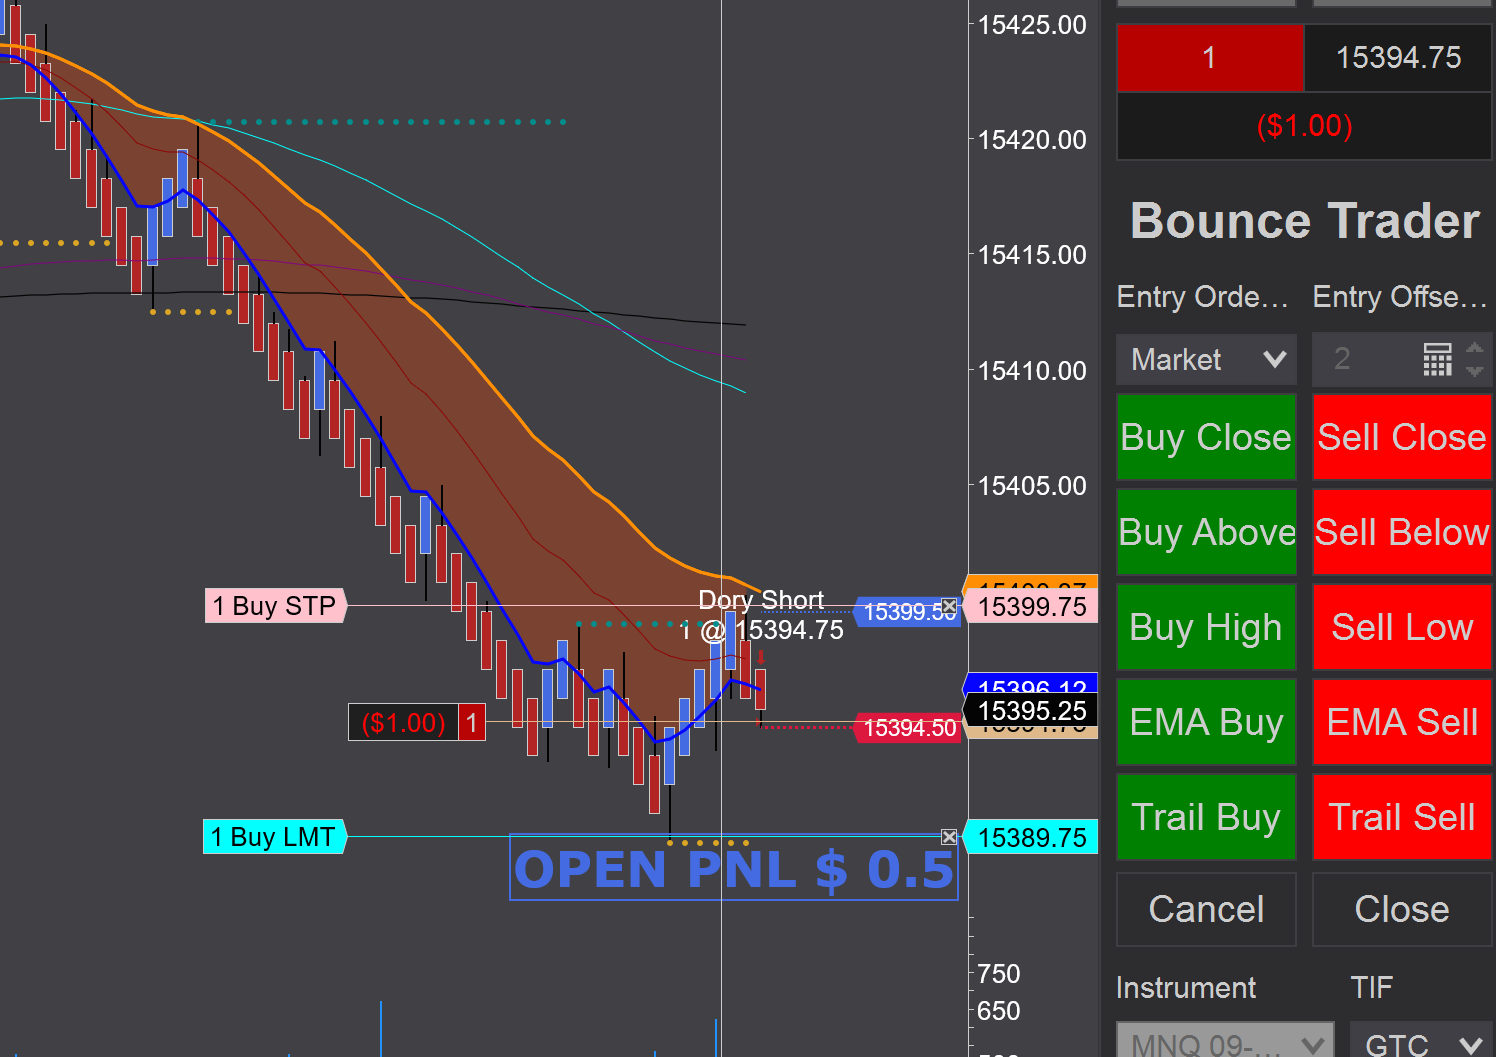Click the TIF field label

[1371, 988]
